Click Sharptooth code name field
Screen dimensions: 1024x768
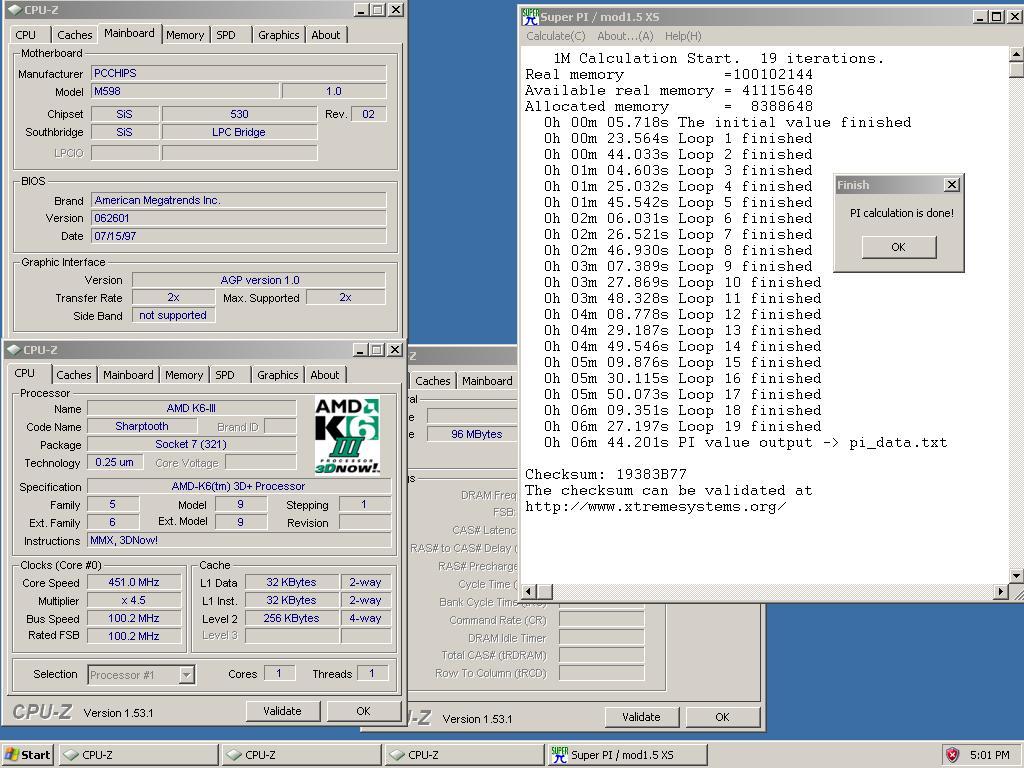tap(142, 426)
